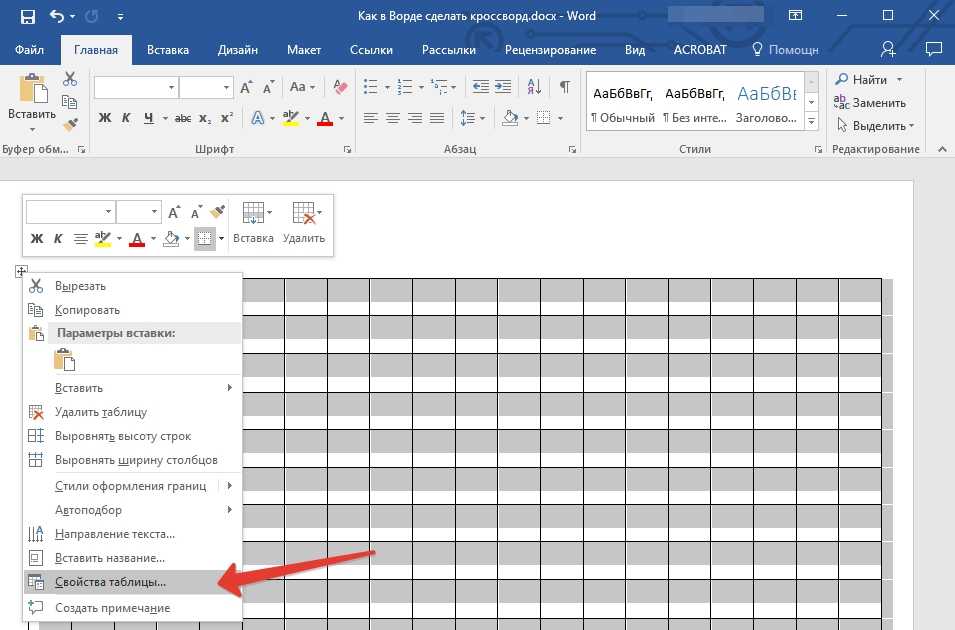Click the red font color button in ribbon
Image resolution: width=955 pixels, height=630 pixels.
[324, 118]
